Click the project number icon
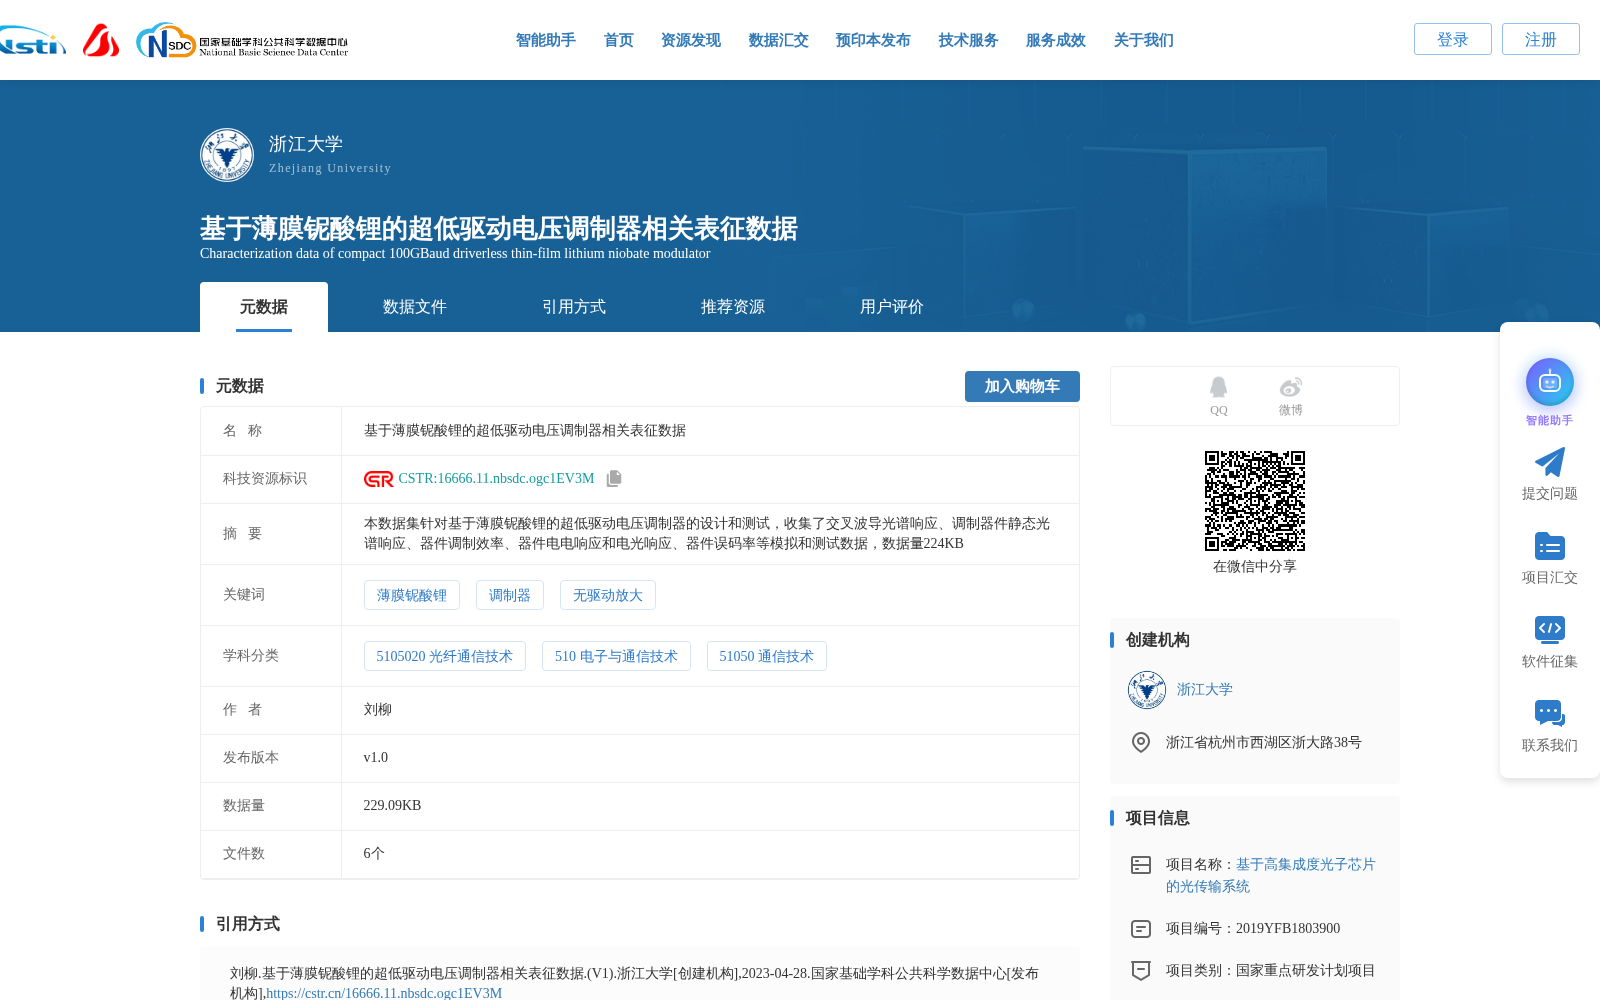Screen dimensions: 1600x1000 pos(1141,929)
